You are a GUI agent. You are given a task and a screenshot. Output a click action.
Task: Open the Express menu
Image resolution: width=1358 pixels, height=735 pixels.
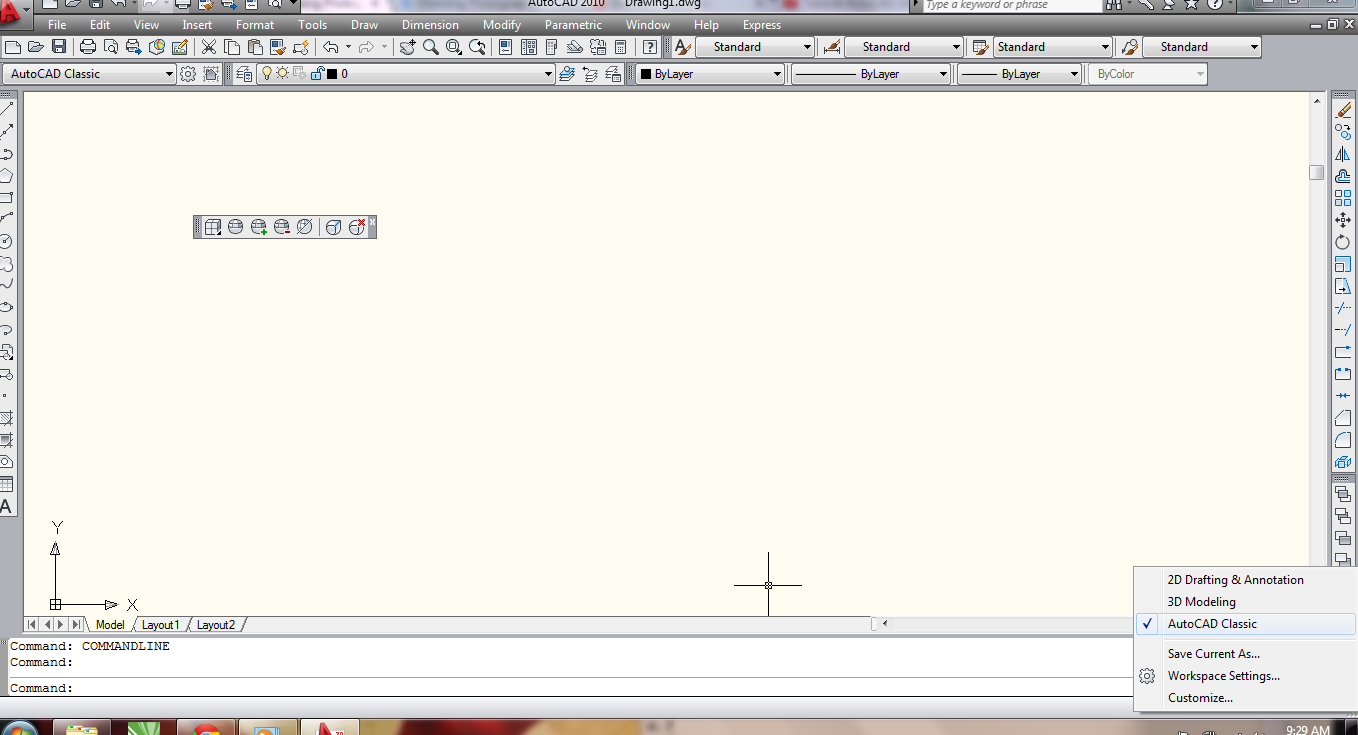(762, 25)
